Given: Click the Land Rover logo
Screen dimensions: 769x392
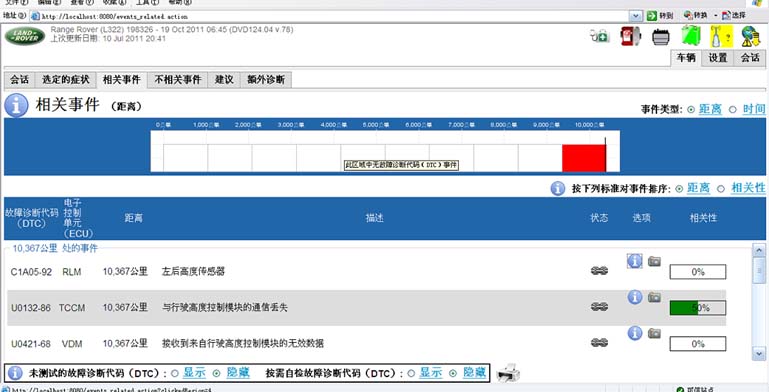Looking at the screenshot, I should pos(25,36).
